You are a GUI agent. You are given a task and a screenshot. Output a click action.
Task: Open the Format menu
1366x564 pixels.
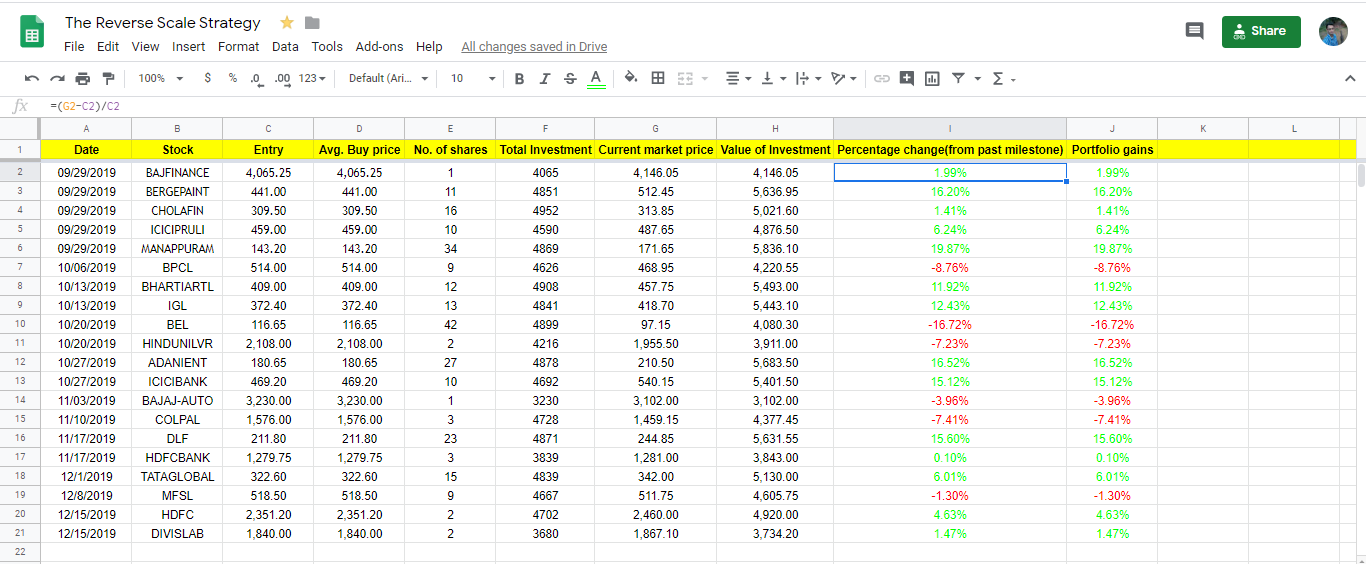(238, 46)
